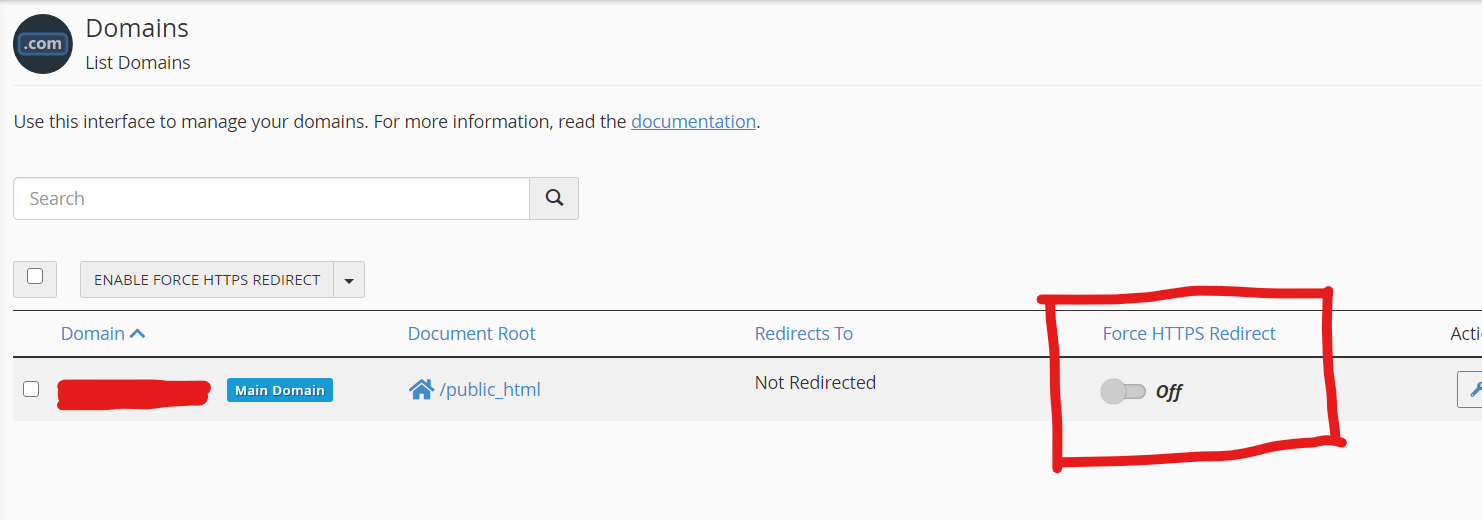Sort by the Redirects To column header

click(x=804, y=334)
